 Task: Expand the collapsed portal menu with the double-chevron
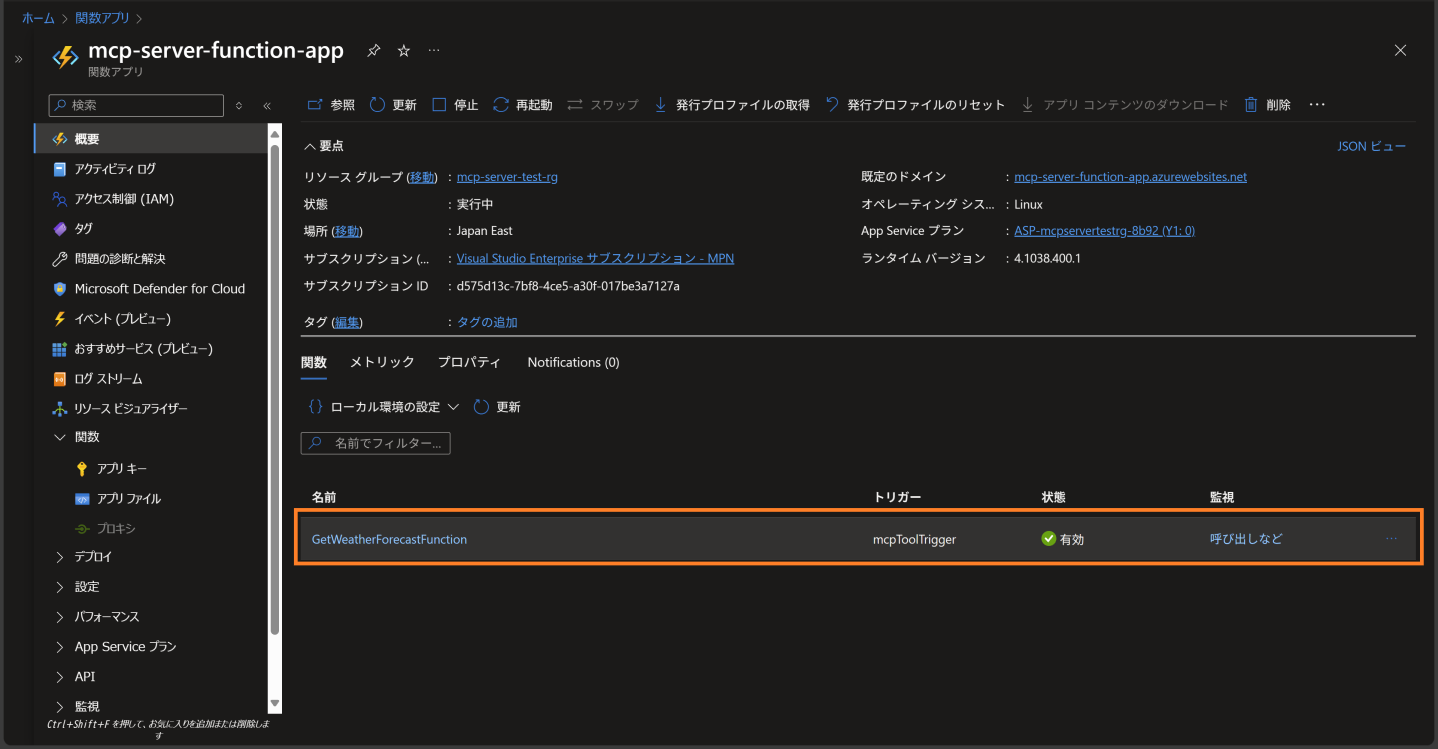(18, 60)
